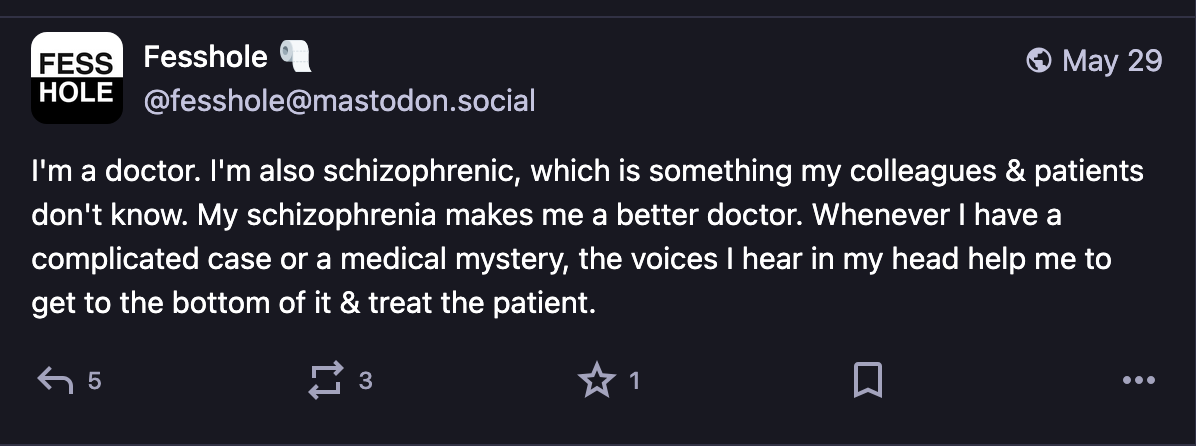Open the Fesshole profile avatar

point(76,78)
